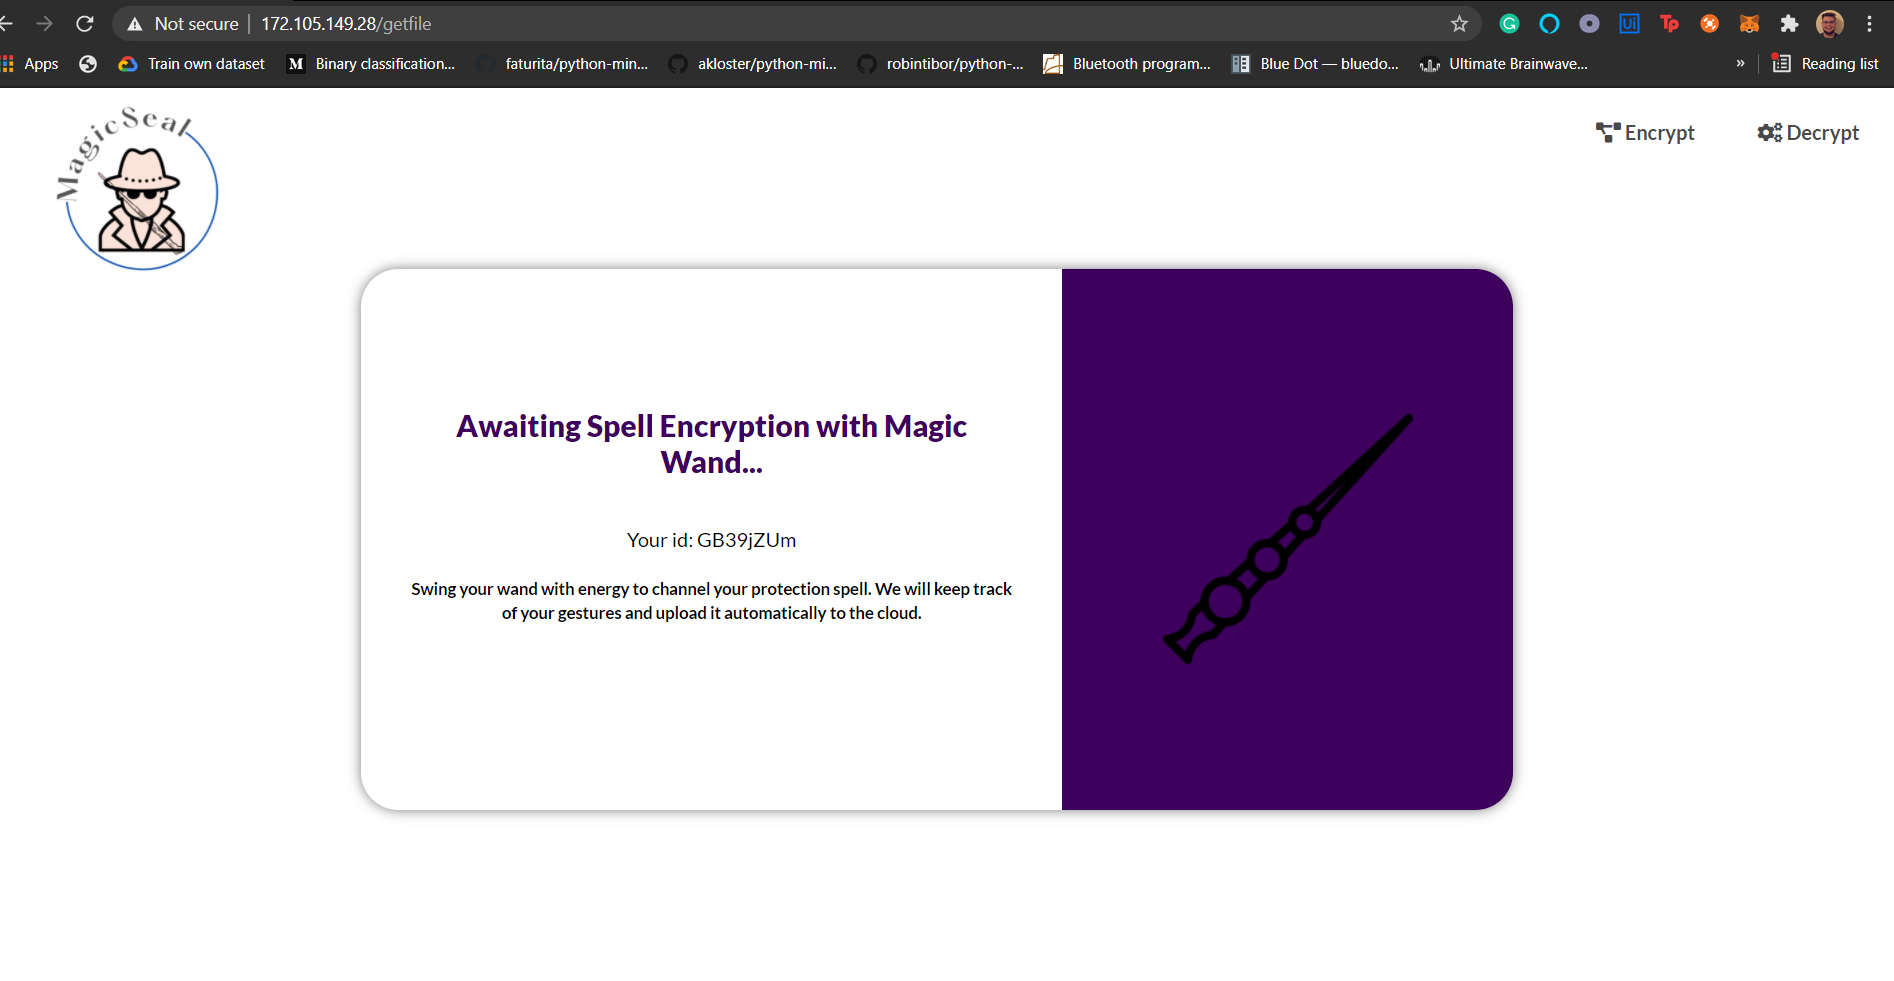
Task: Click the blue ring extension icon
Action: (1549, 24)
